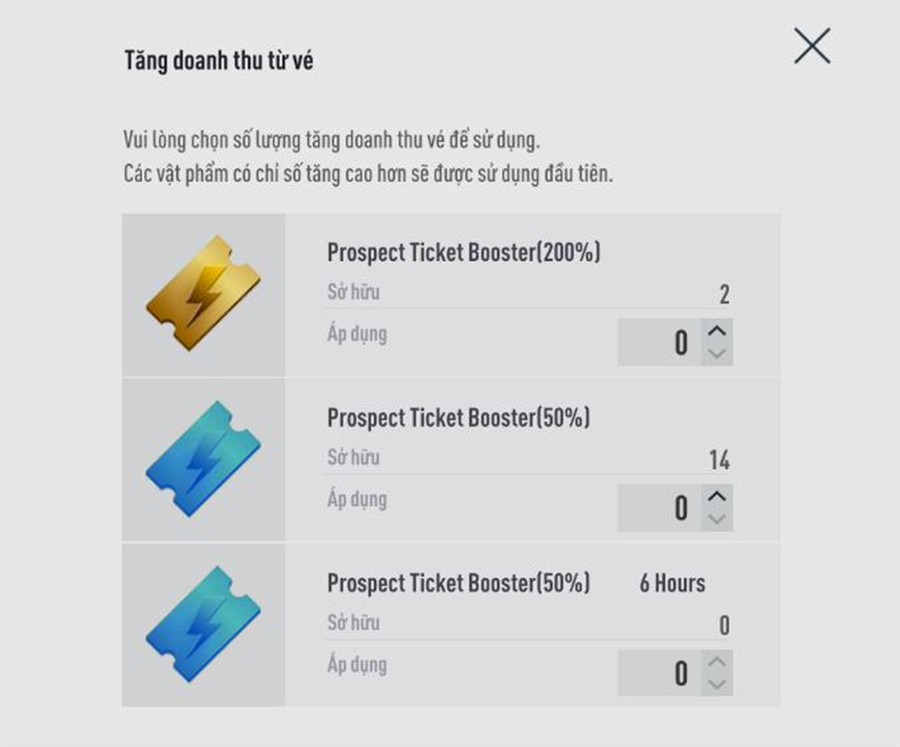Increase applied count for 6 Hours booster
The height and width of the screenshot is (747, 900).
pyautogui.click(x=717, y=661)
